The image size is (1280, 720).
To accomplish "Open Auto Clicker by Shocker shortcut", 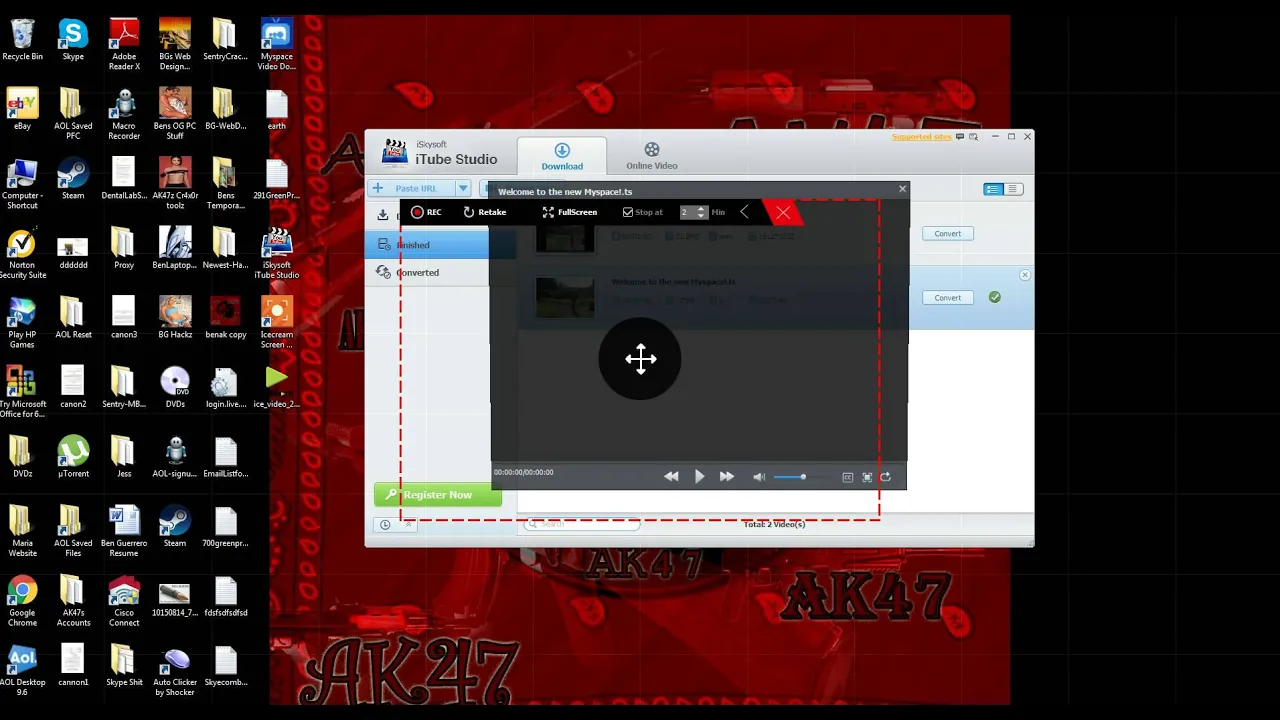I will point(175,671).
